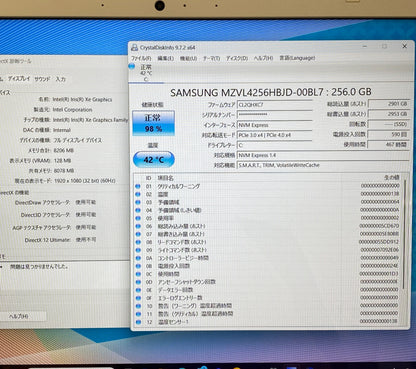The width and height of the screenshot is (416, 369).
Task: Switch to サウンド tab in DirectX tool
Action: point(42,79)
